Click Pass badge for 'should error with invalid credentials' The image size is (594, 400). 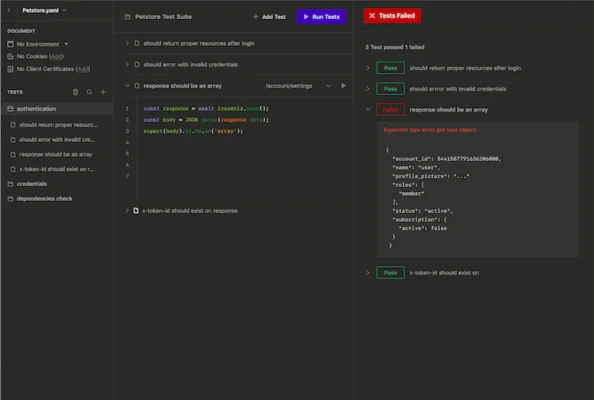pos(390,89)
